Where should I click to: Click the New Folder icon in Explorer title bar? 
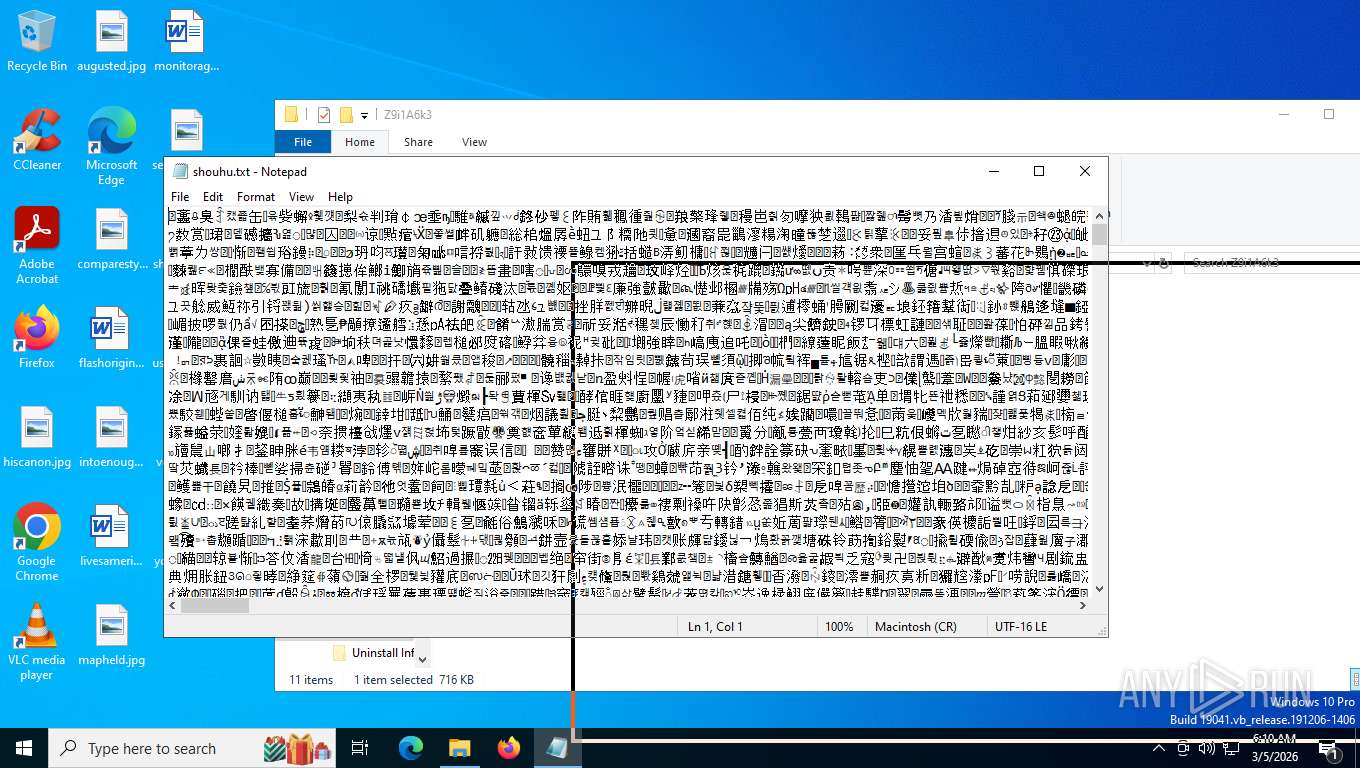[346, 115]
